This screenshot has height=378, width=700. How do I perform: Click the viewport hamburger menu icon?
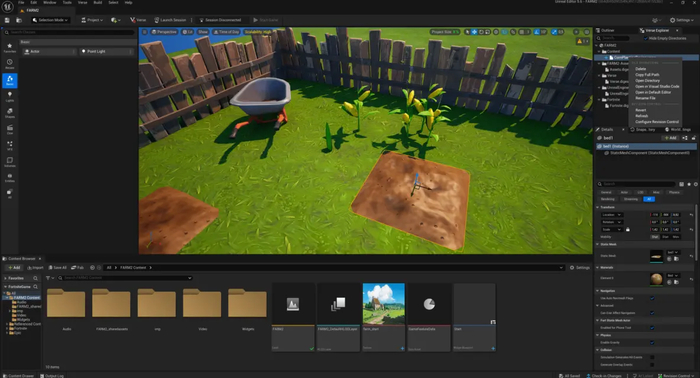click(x=144, y=32)
